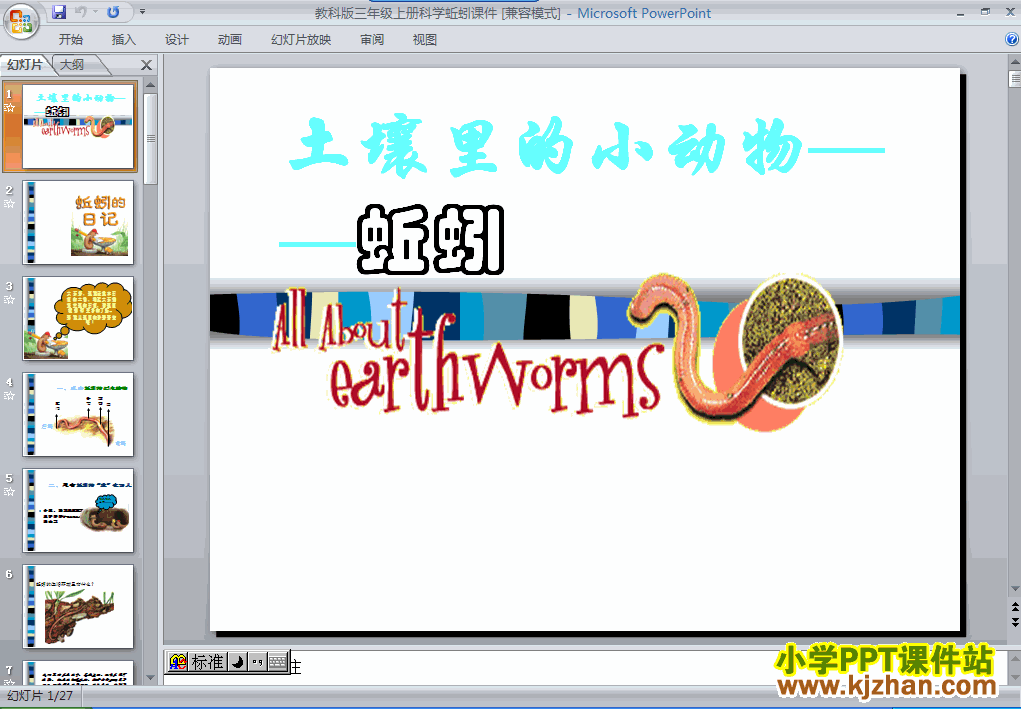Click the IME 标准 mode button
The height and width of the screenshot is (709, 1021).
tap(208, 662)
